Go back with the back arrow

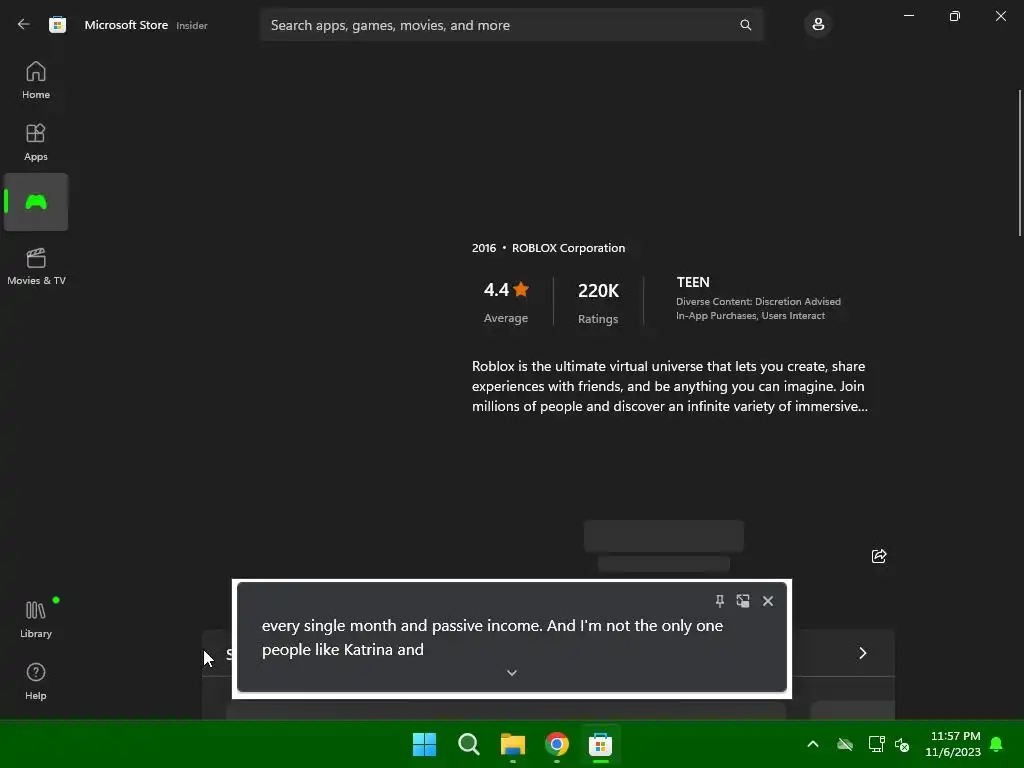click(24, 25)
